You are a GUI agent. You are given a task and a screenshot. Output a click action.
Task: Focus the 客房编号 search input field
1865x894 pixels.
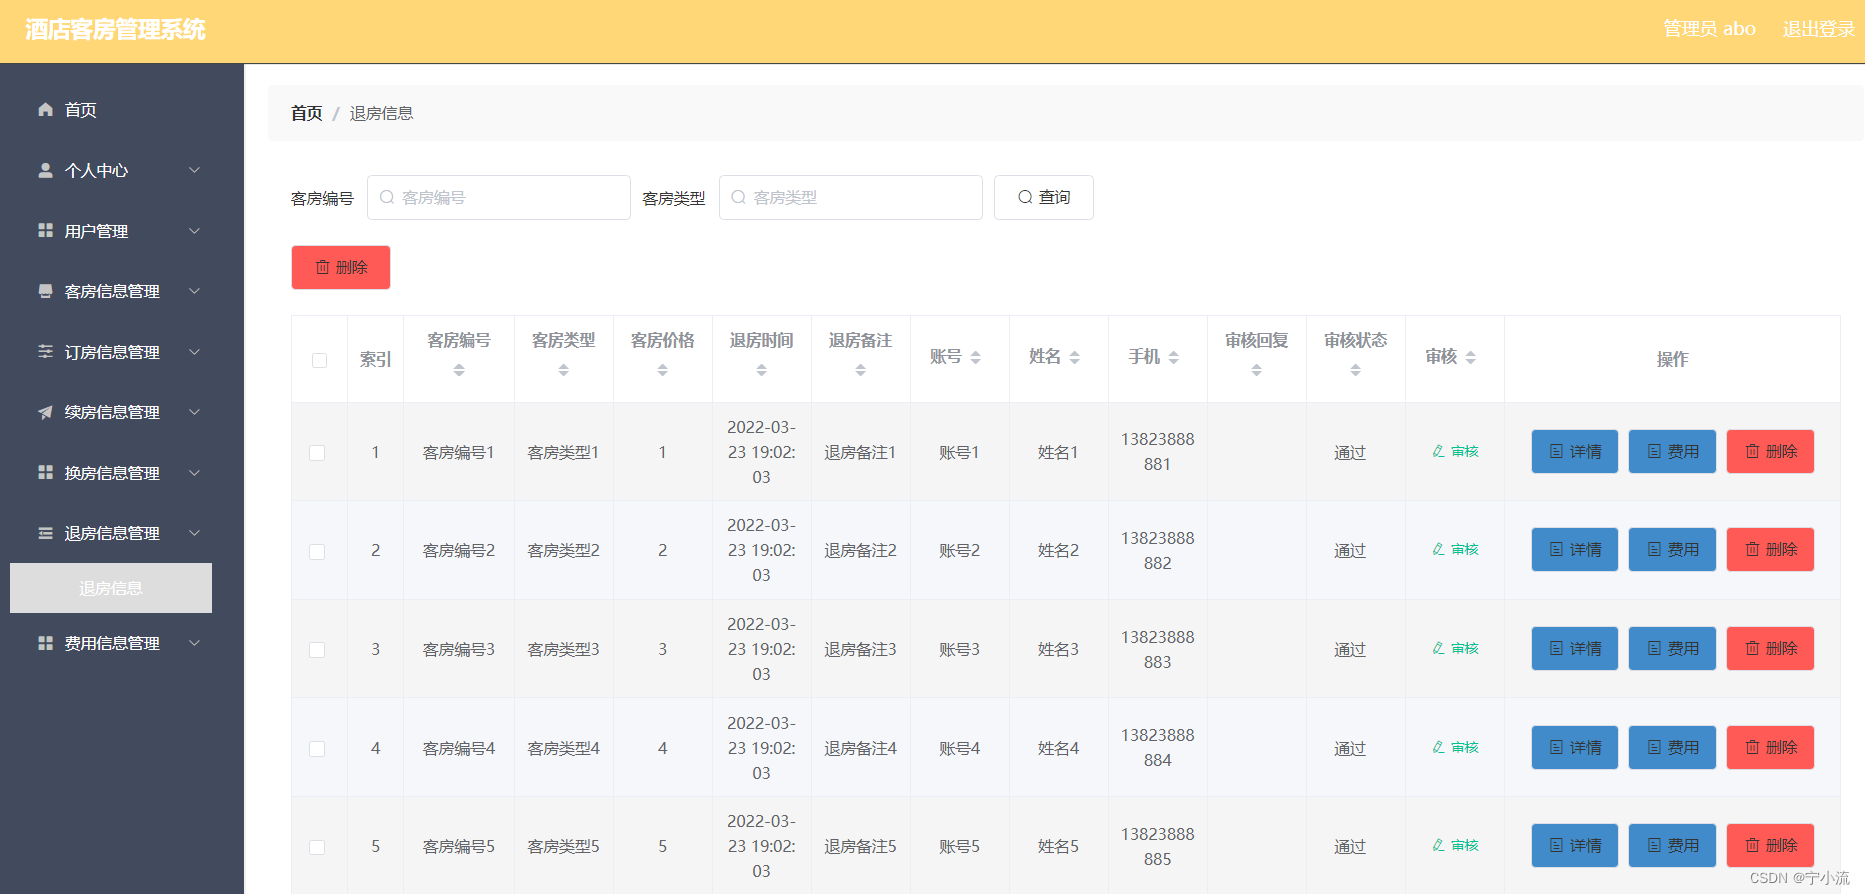499,197
